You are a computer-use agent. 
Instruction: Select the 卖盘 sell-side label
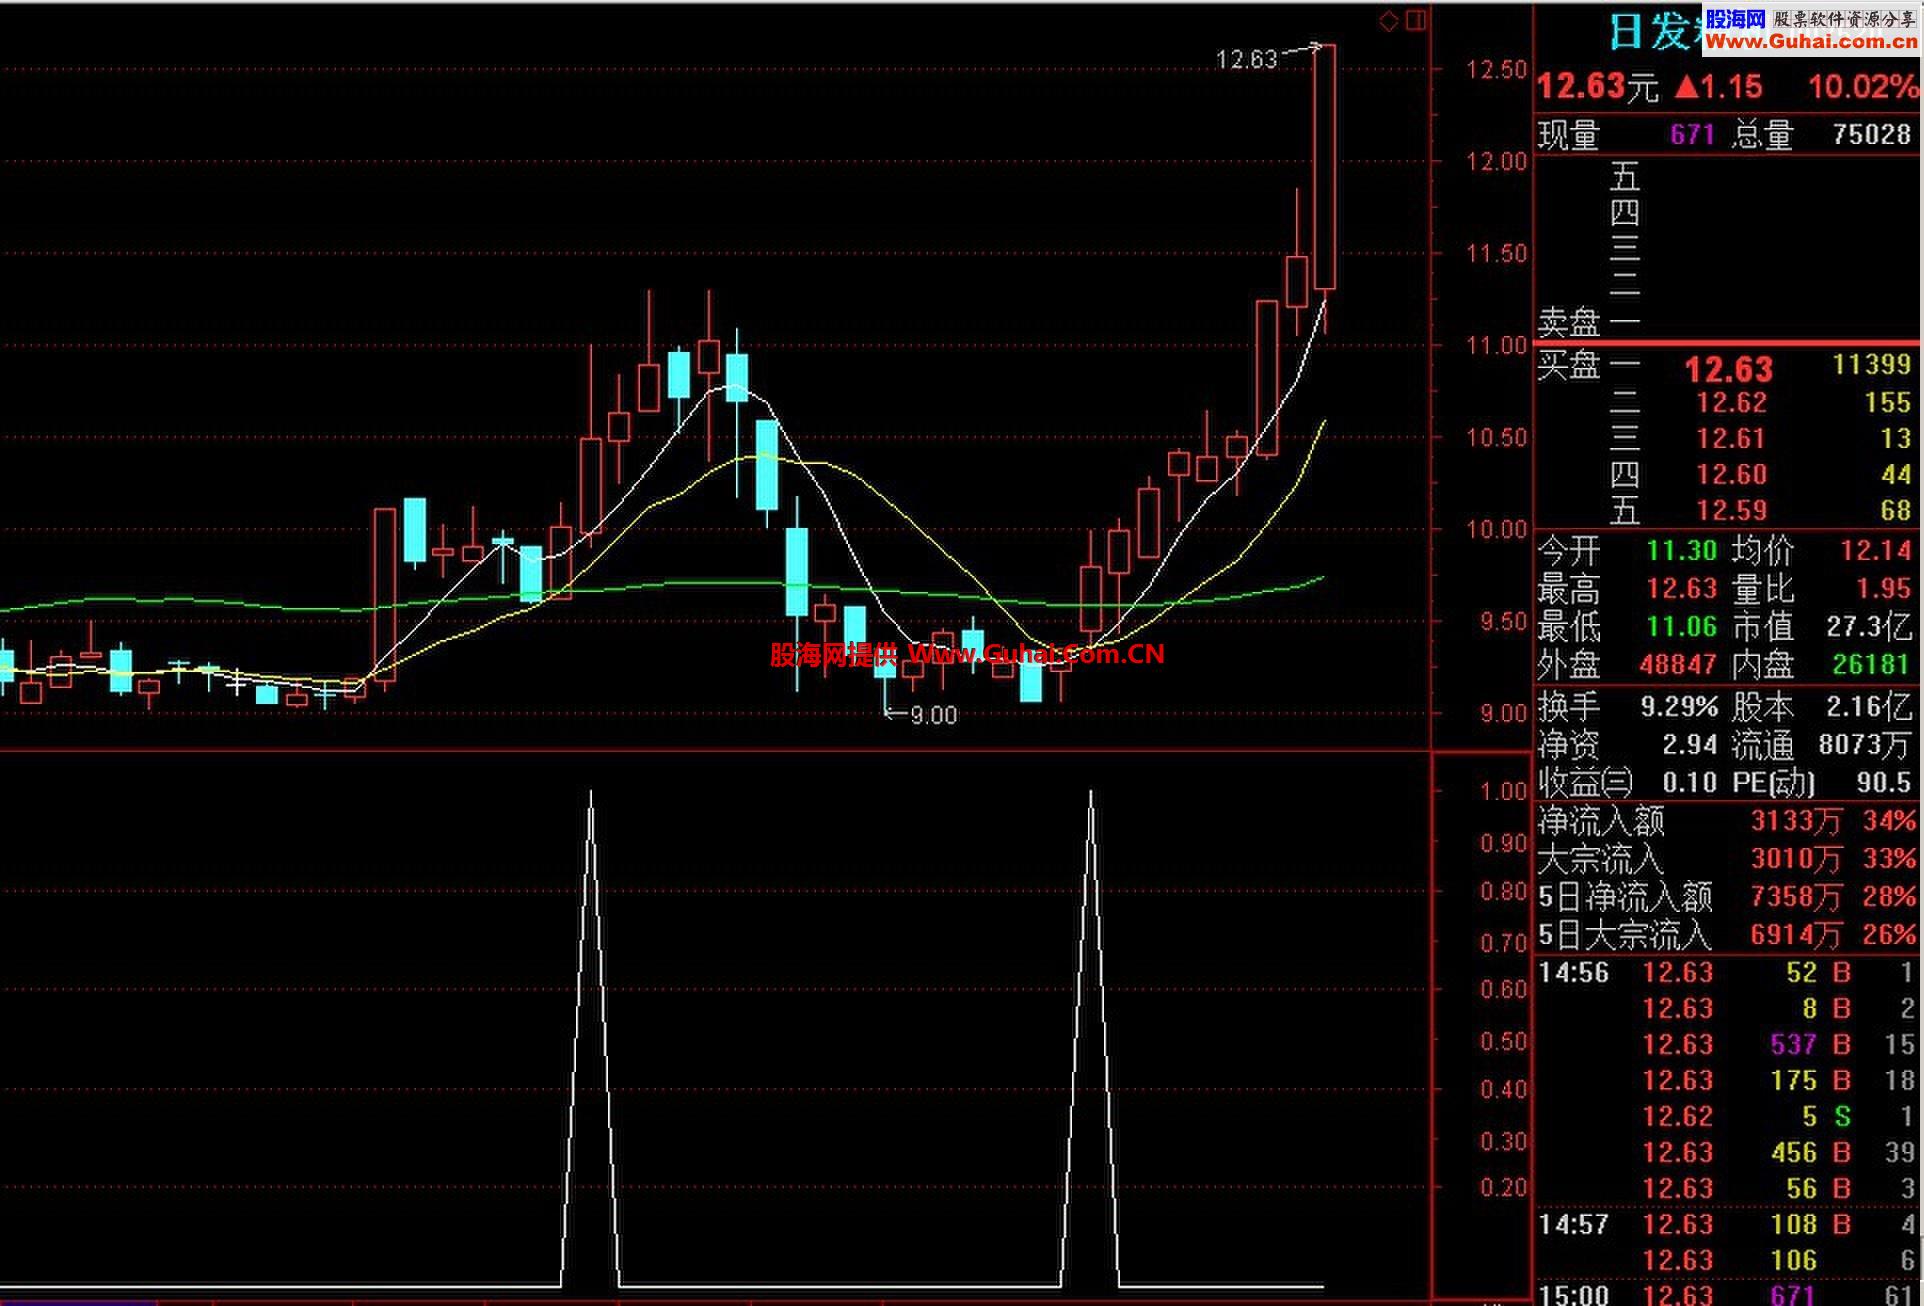tap(1569, 322)
